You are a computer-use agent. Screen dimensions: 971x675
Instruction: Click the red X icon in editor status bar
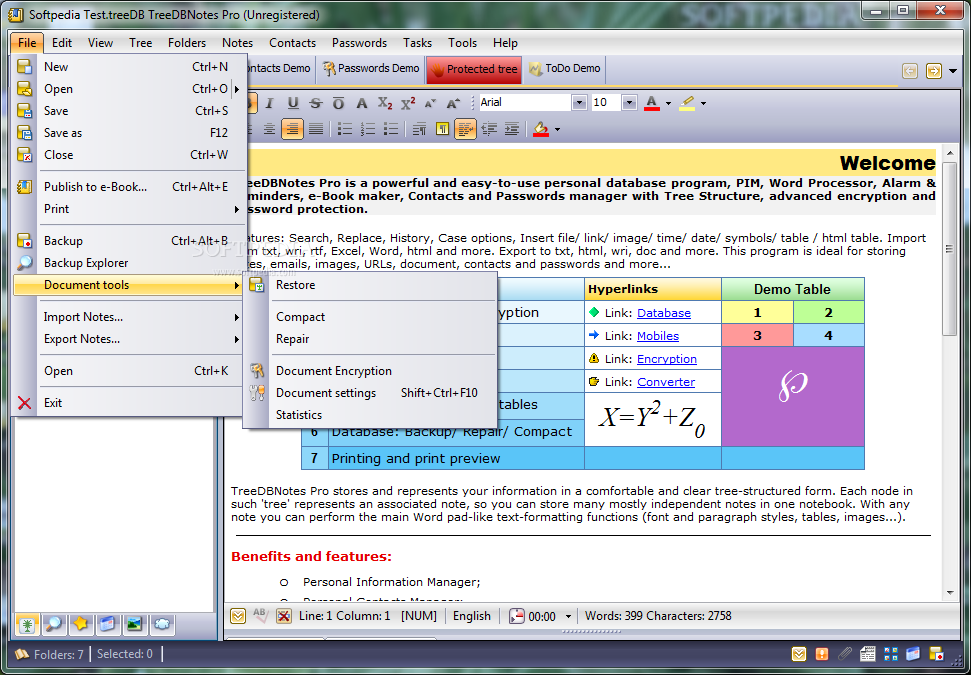pyautogui.click(x=284, y=616)
